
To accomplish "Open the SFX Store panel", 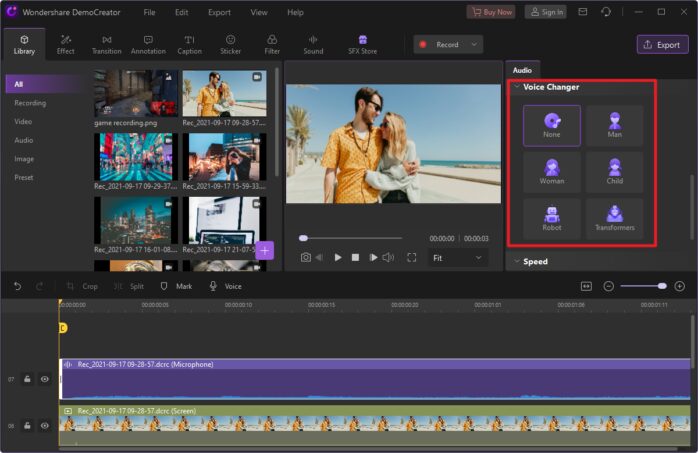I will 362,44.
